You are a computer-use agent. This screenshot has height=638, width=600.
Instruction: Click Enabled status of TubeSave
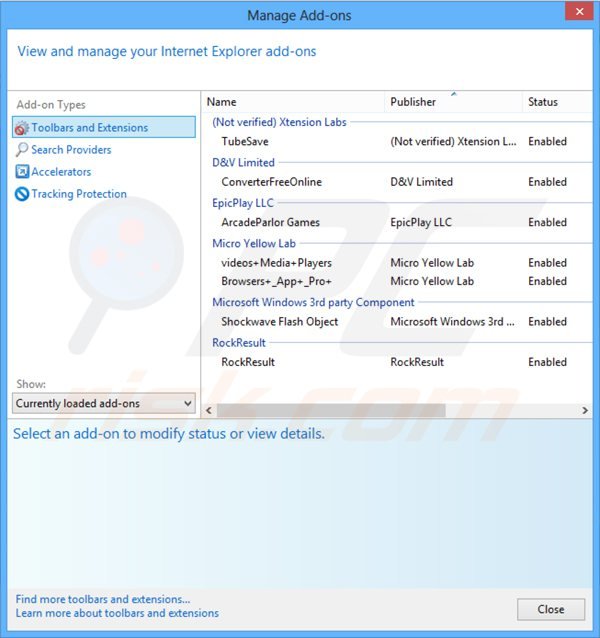tap(547, 142)
